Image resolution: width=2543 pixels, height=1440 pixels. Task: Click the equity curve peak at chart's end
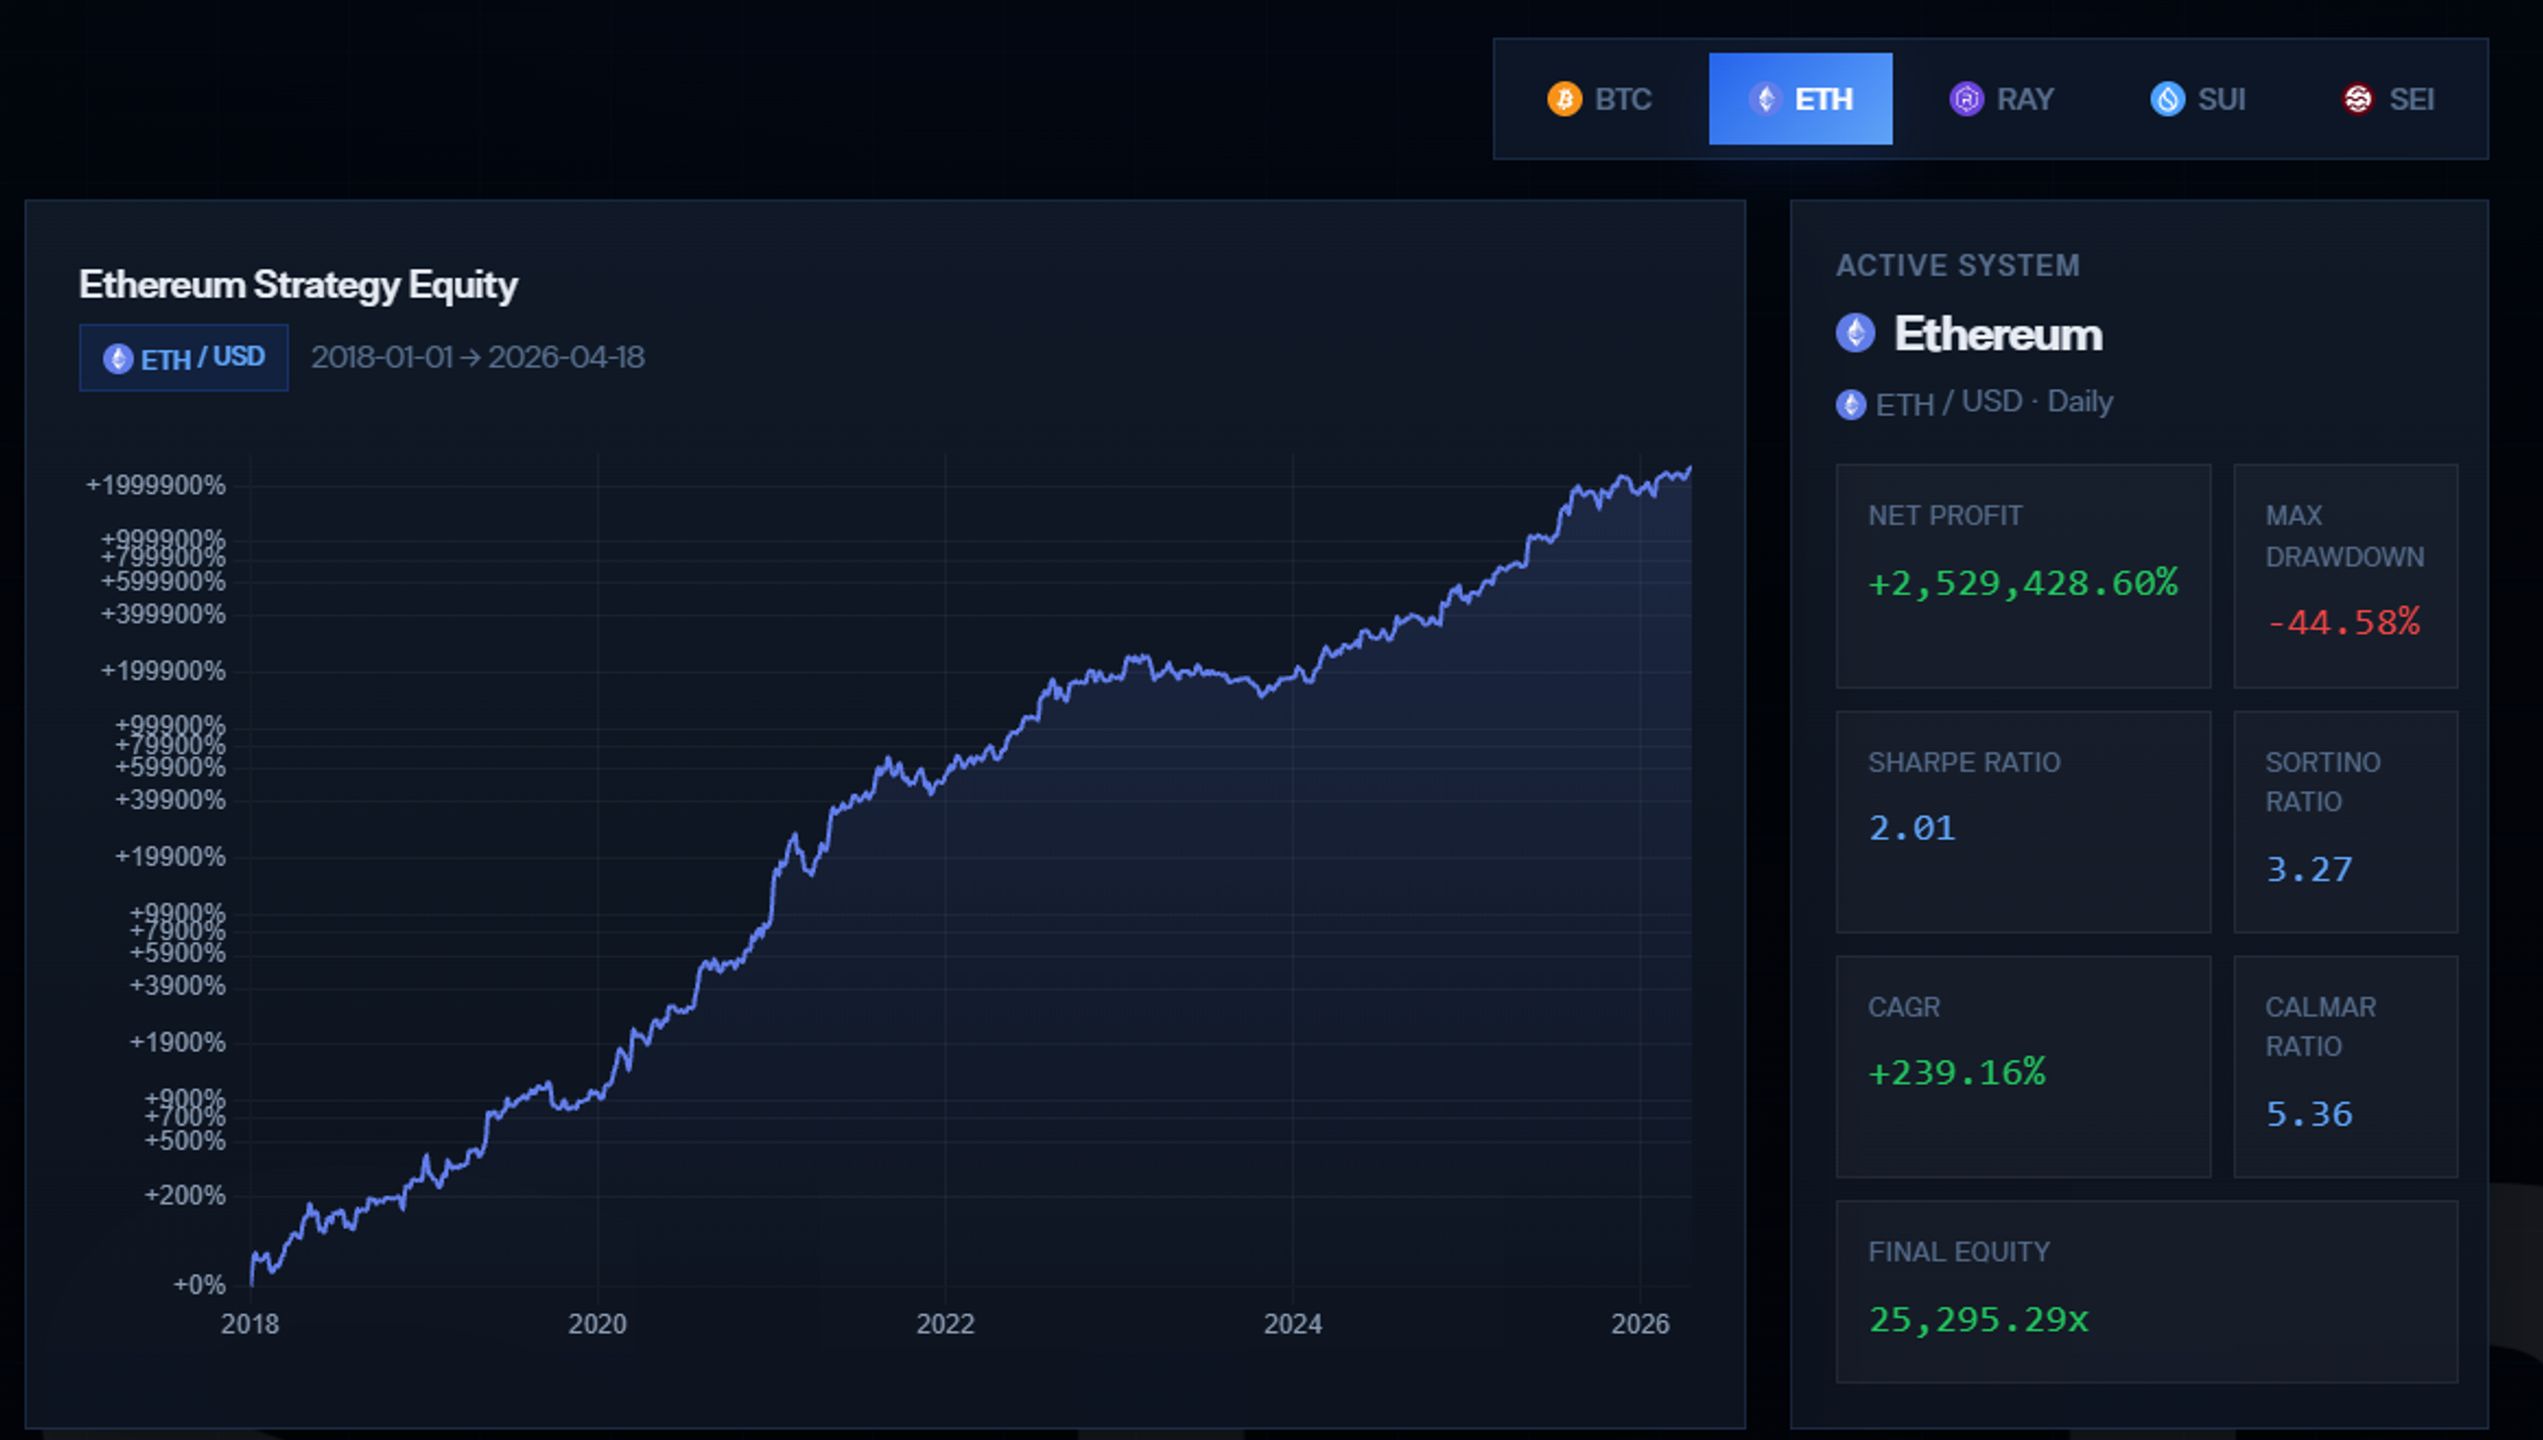pyautogui.click(x=1689, y=468)
